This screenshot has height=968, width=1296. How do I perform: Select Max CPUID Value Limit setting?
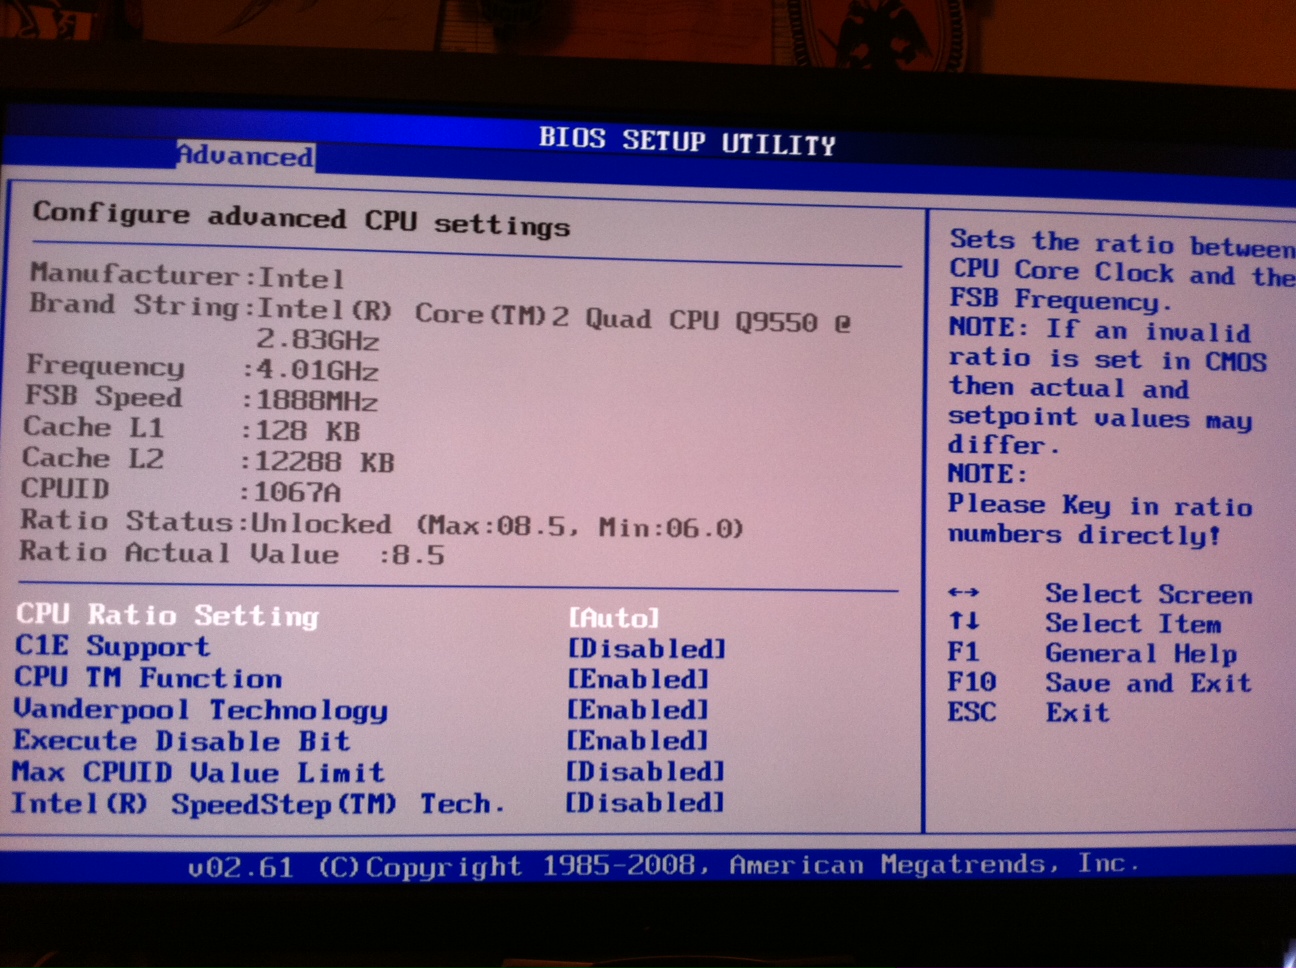click(x=198, y=772)
